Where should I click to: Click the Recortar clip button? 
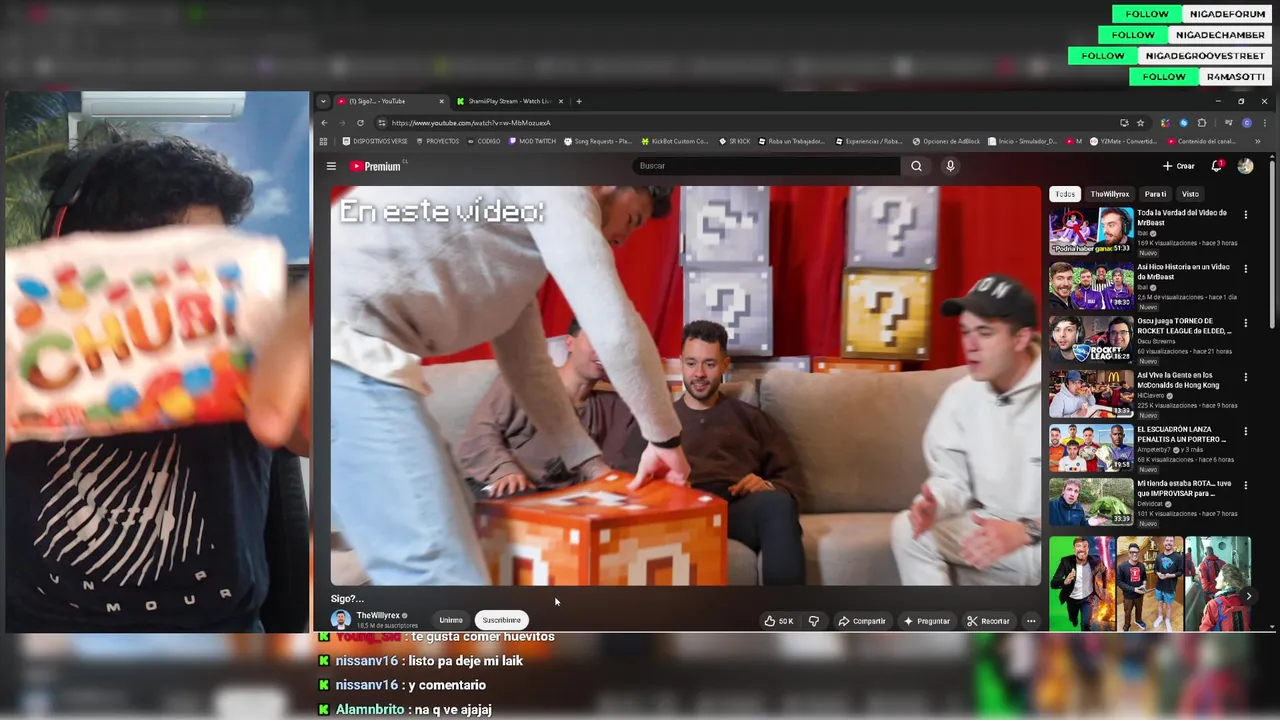pyautogui.click(x=989, y=621)
